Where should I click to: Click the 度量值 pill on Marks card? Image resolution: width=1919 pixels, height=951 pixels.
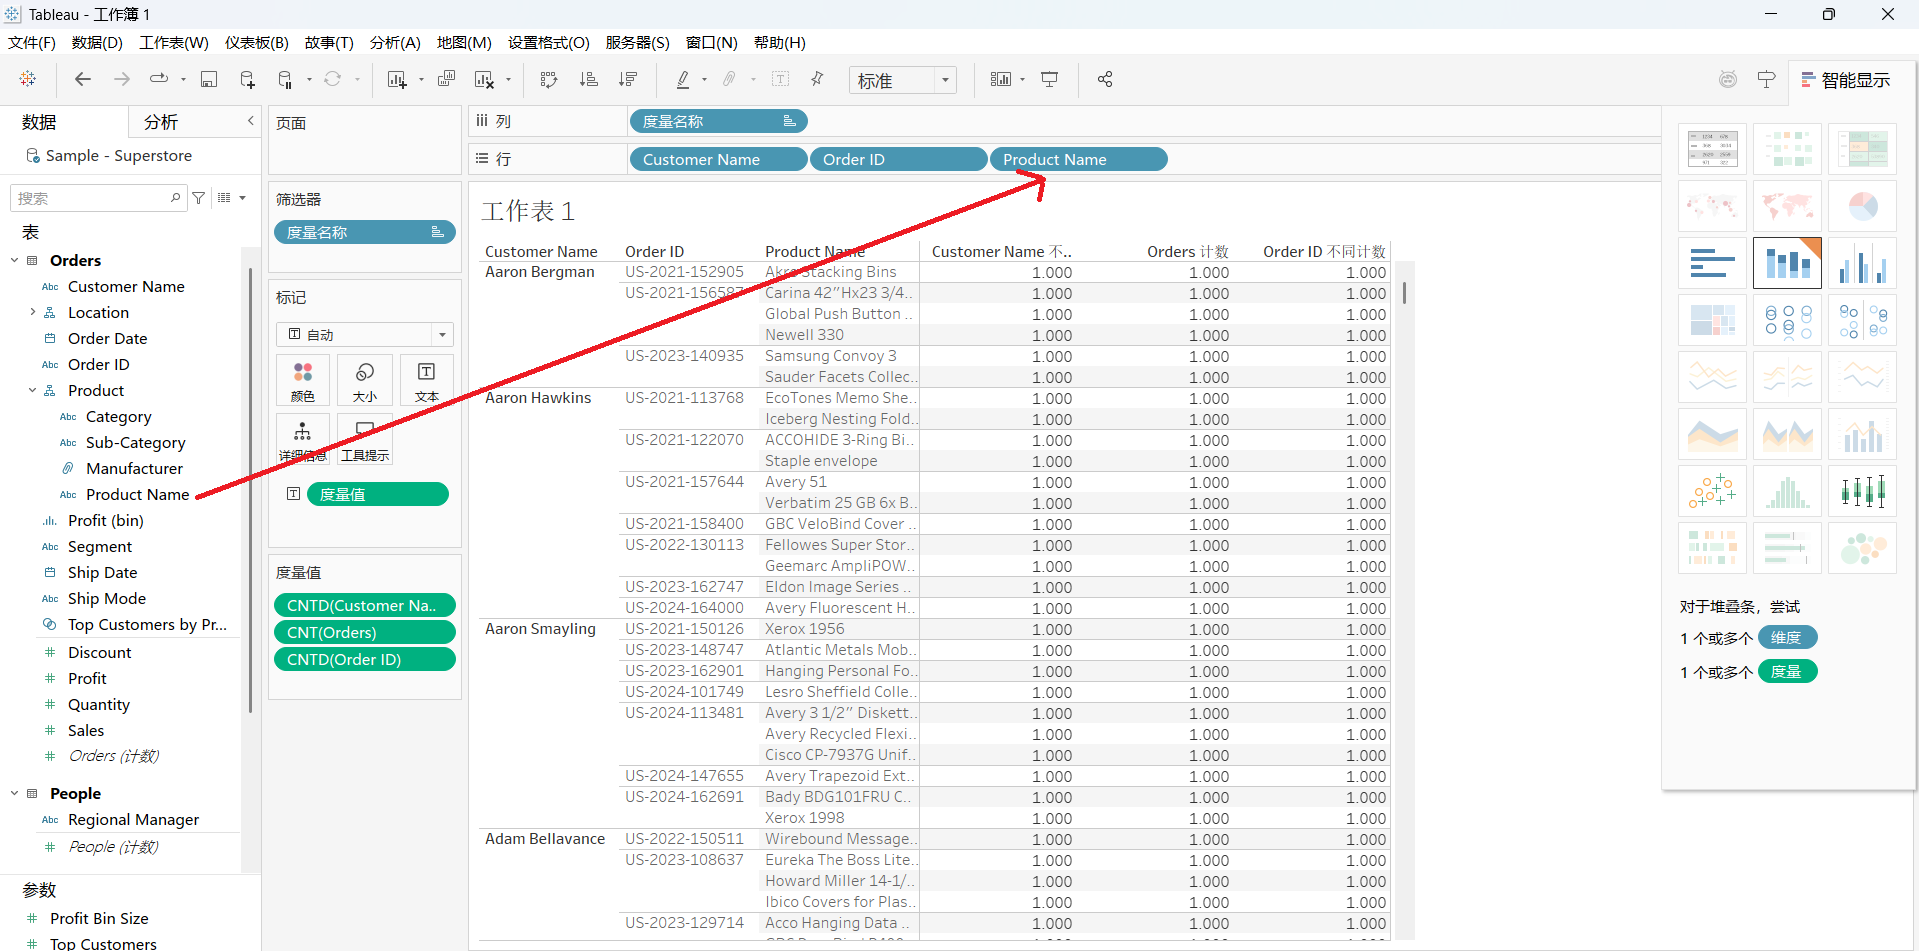378,494
